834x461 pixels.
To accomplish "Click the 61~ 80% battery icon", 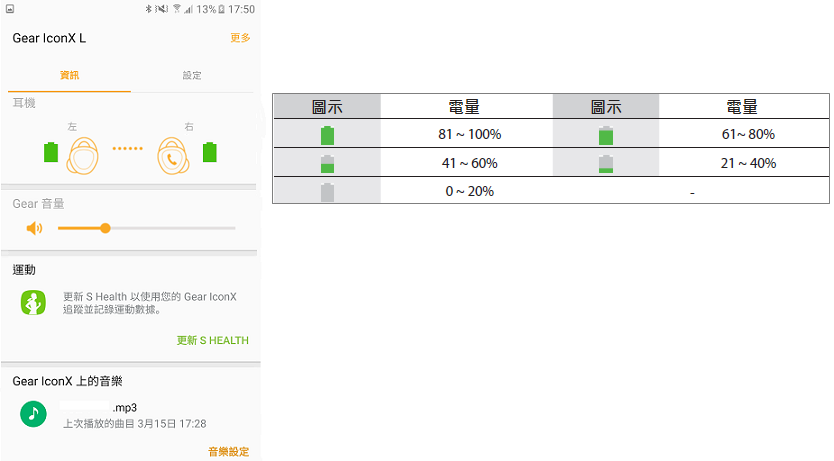I will [x=606, y=135].
